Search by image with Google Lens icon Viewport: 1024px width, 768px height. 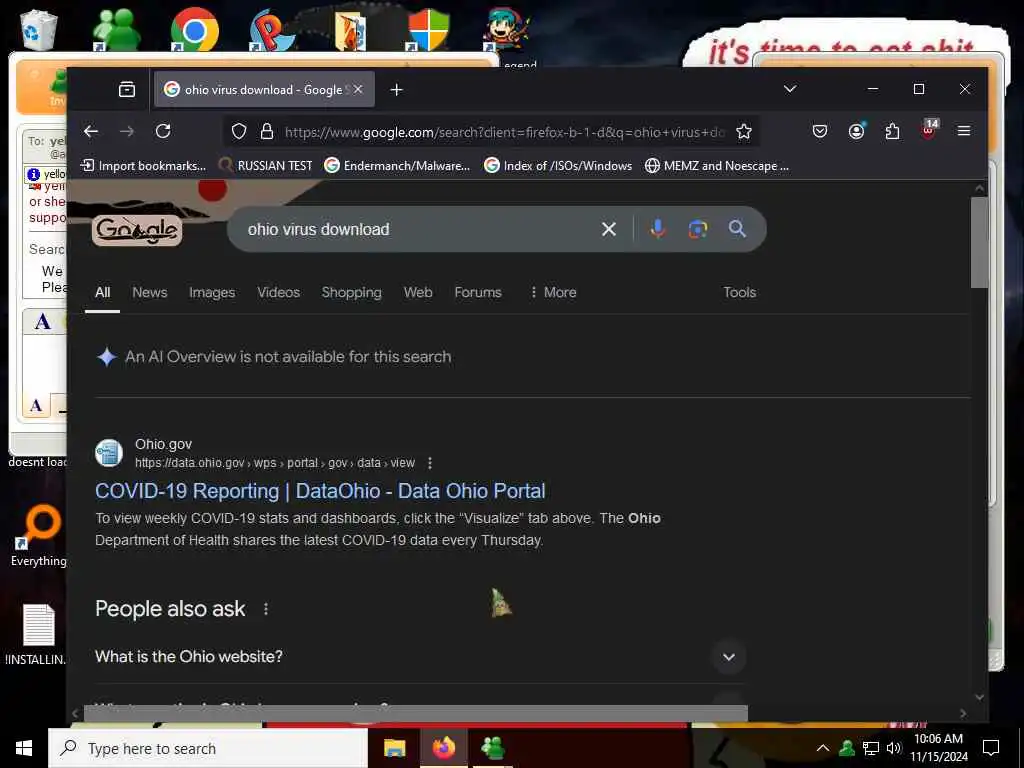pos(697,229)
